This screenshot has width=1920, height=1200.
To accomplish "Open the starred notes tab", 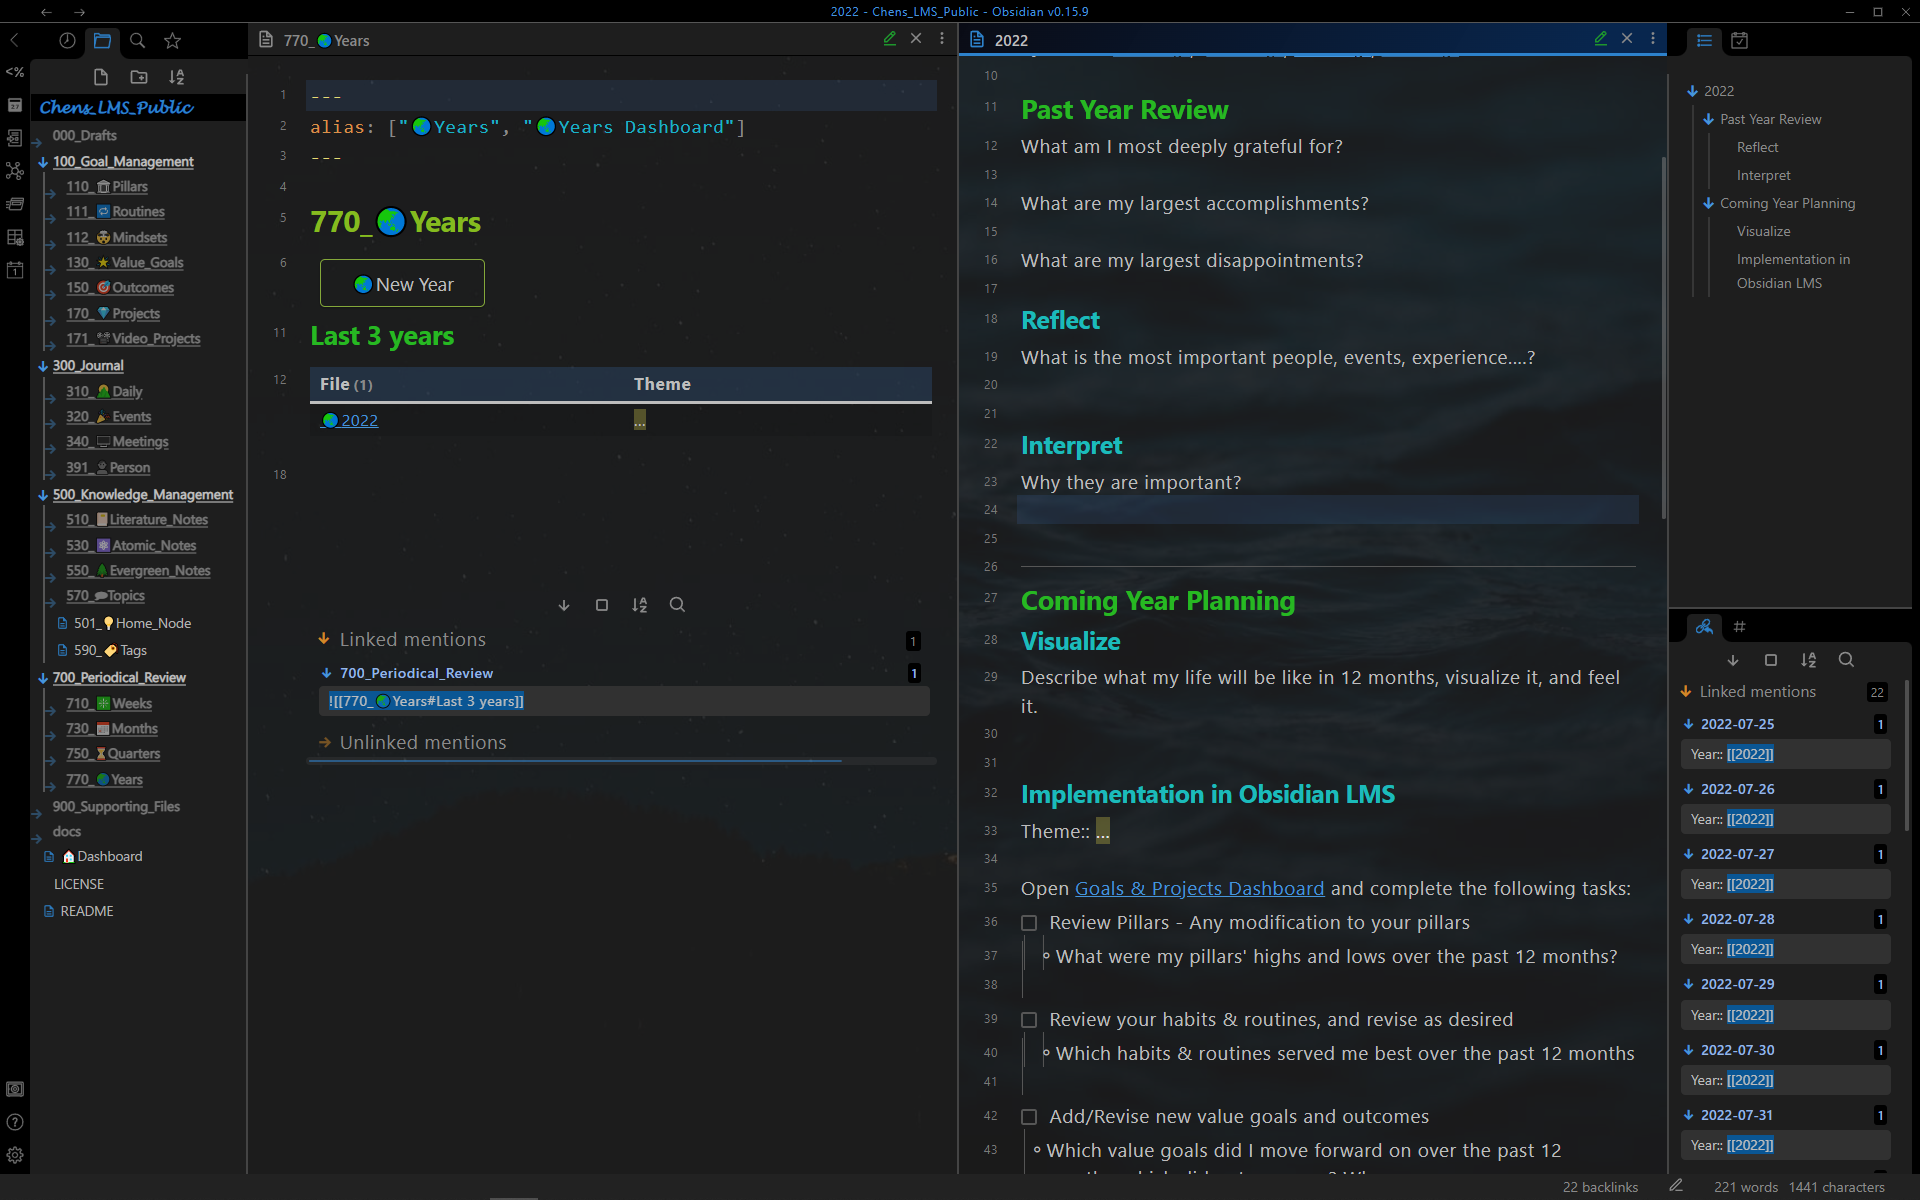I will point(173,41).
